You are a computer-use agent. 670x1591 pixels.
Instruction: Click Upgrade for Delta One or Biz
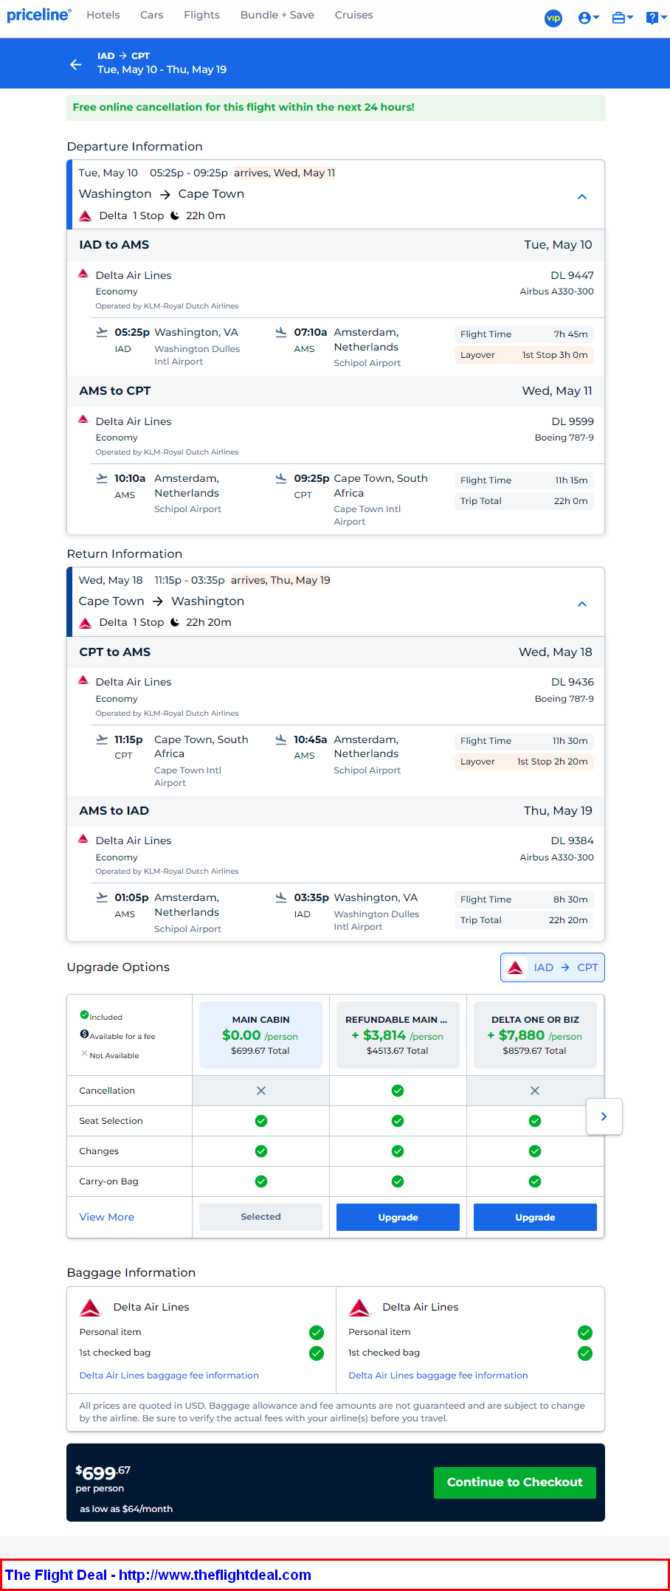(535, 1217)
